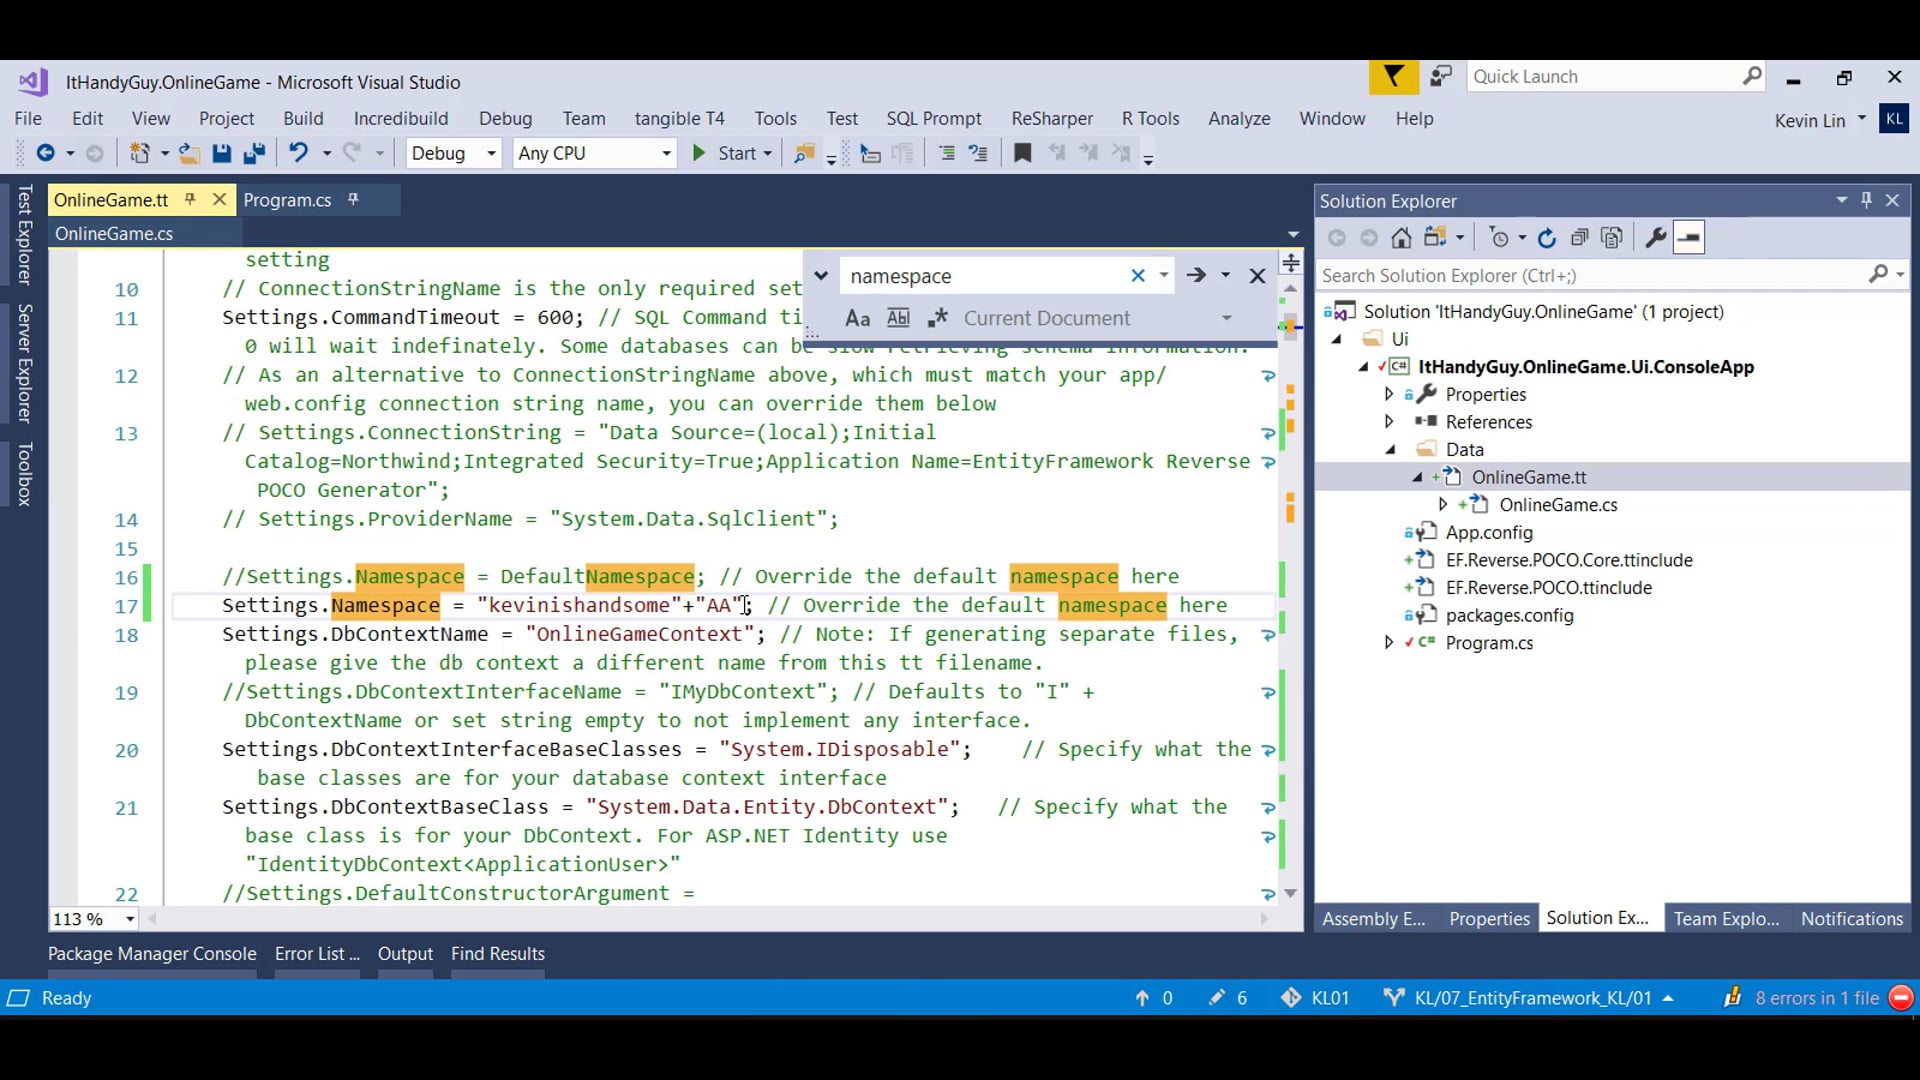1920x1080 pixels.
Task: Toggle Use Regular Expressions in find box
Action: [x=937, y=318]
